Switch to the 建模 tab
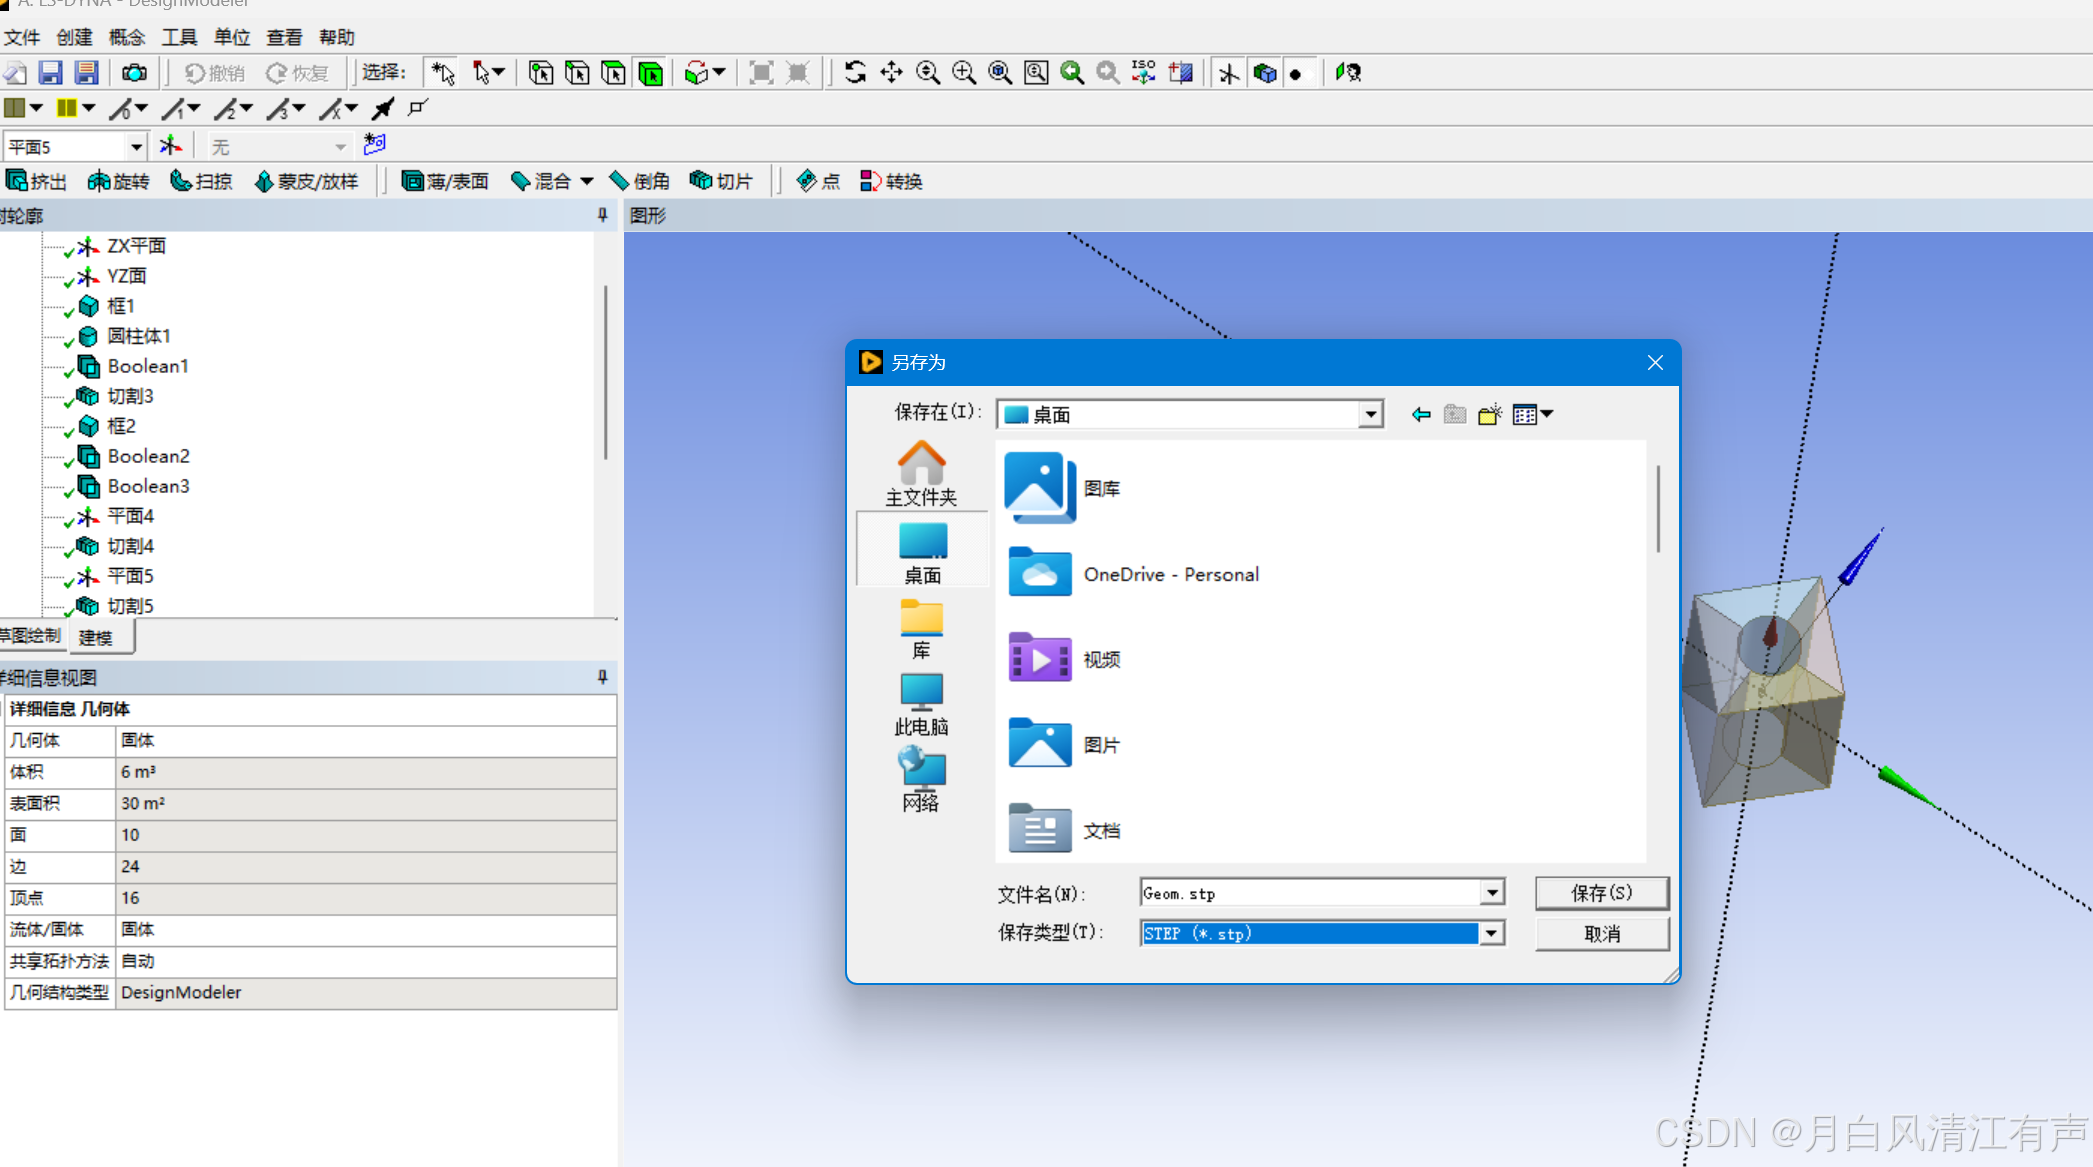The width and height of the screenshot is (2093, 1167). pyautogui.click(x=96, y=637)
